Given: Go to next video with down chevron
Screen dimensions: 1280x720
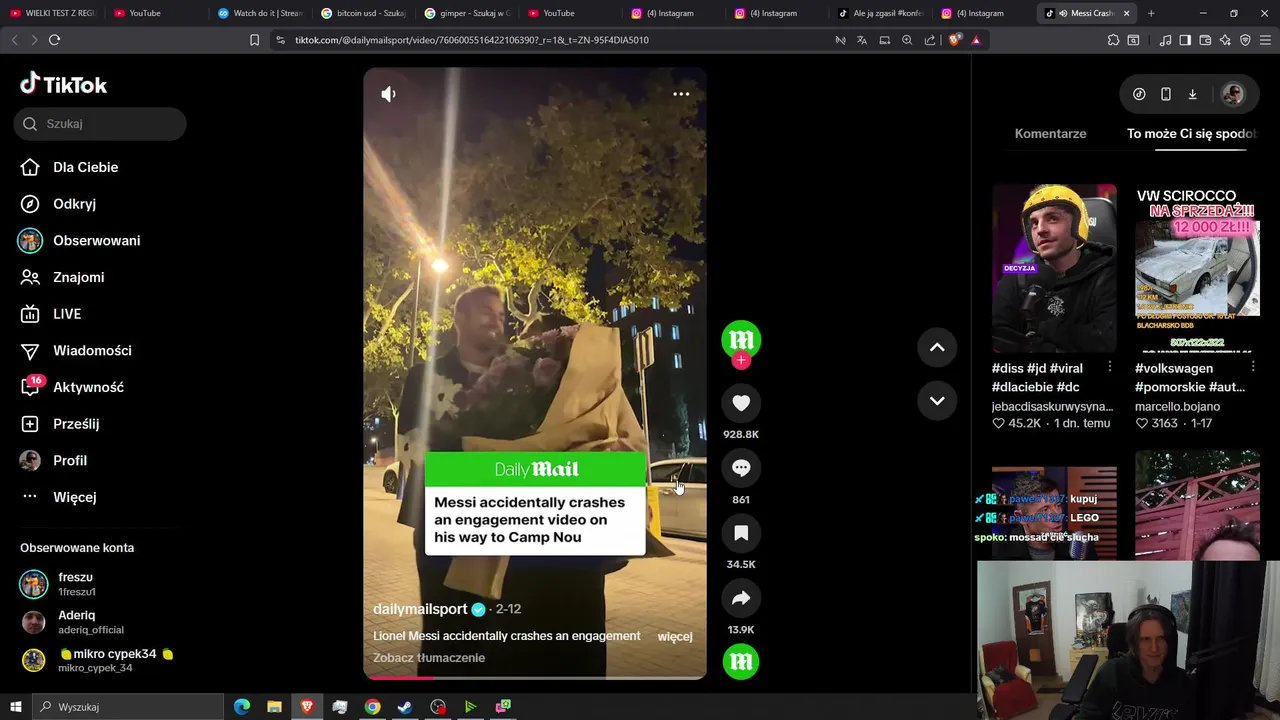Looking at the screenshot, I should [x=937, y=401].
